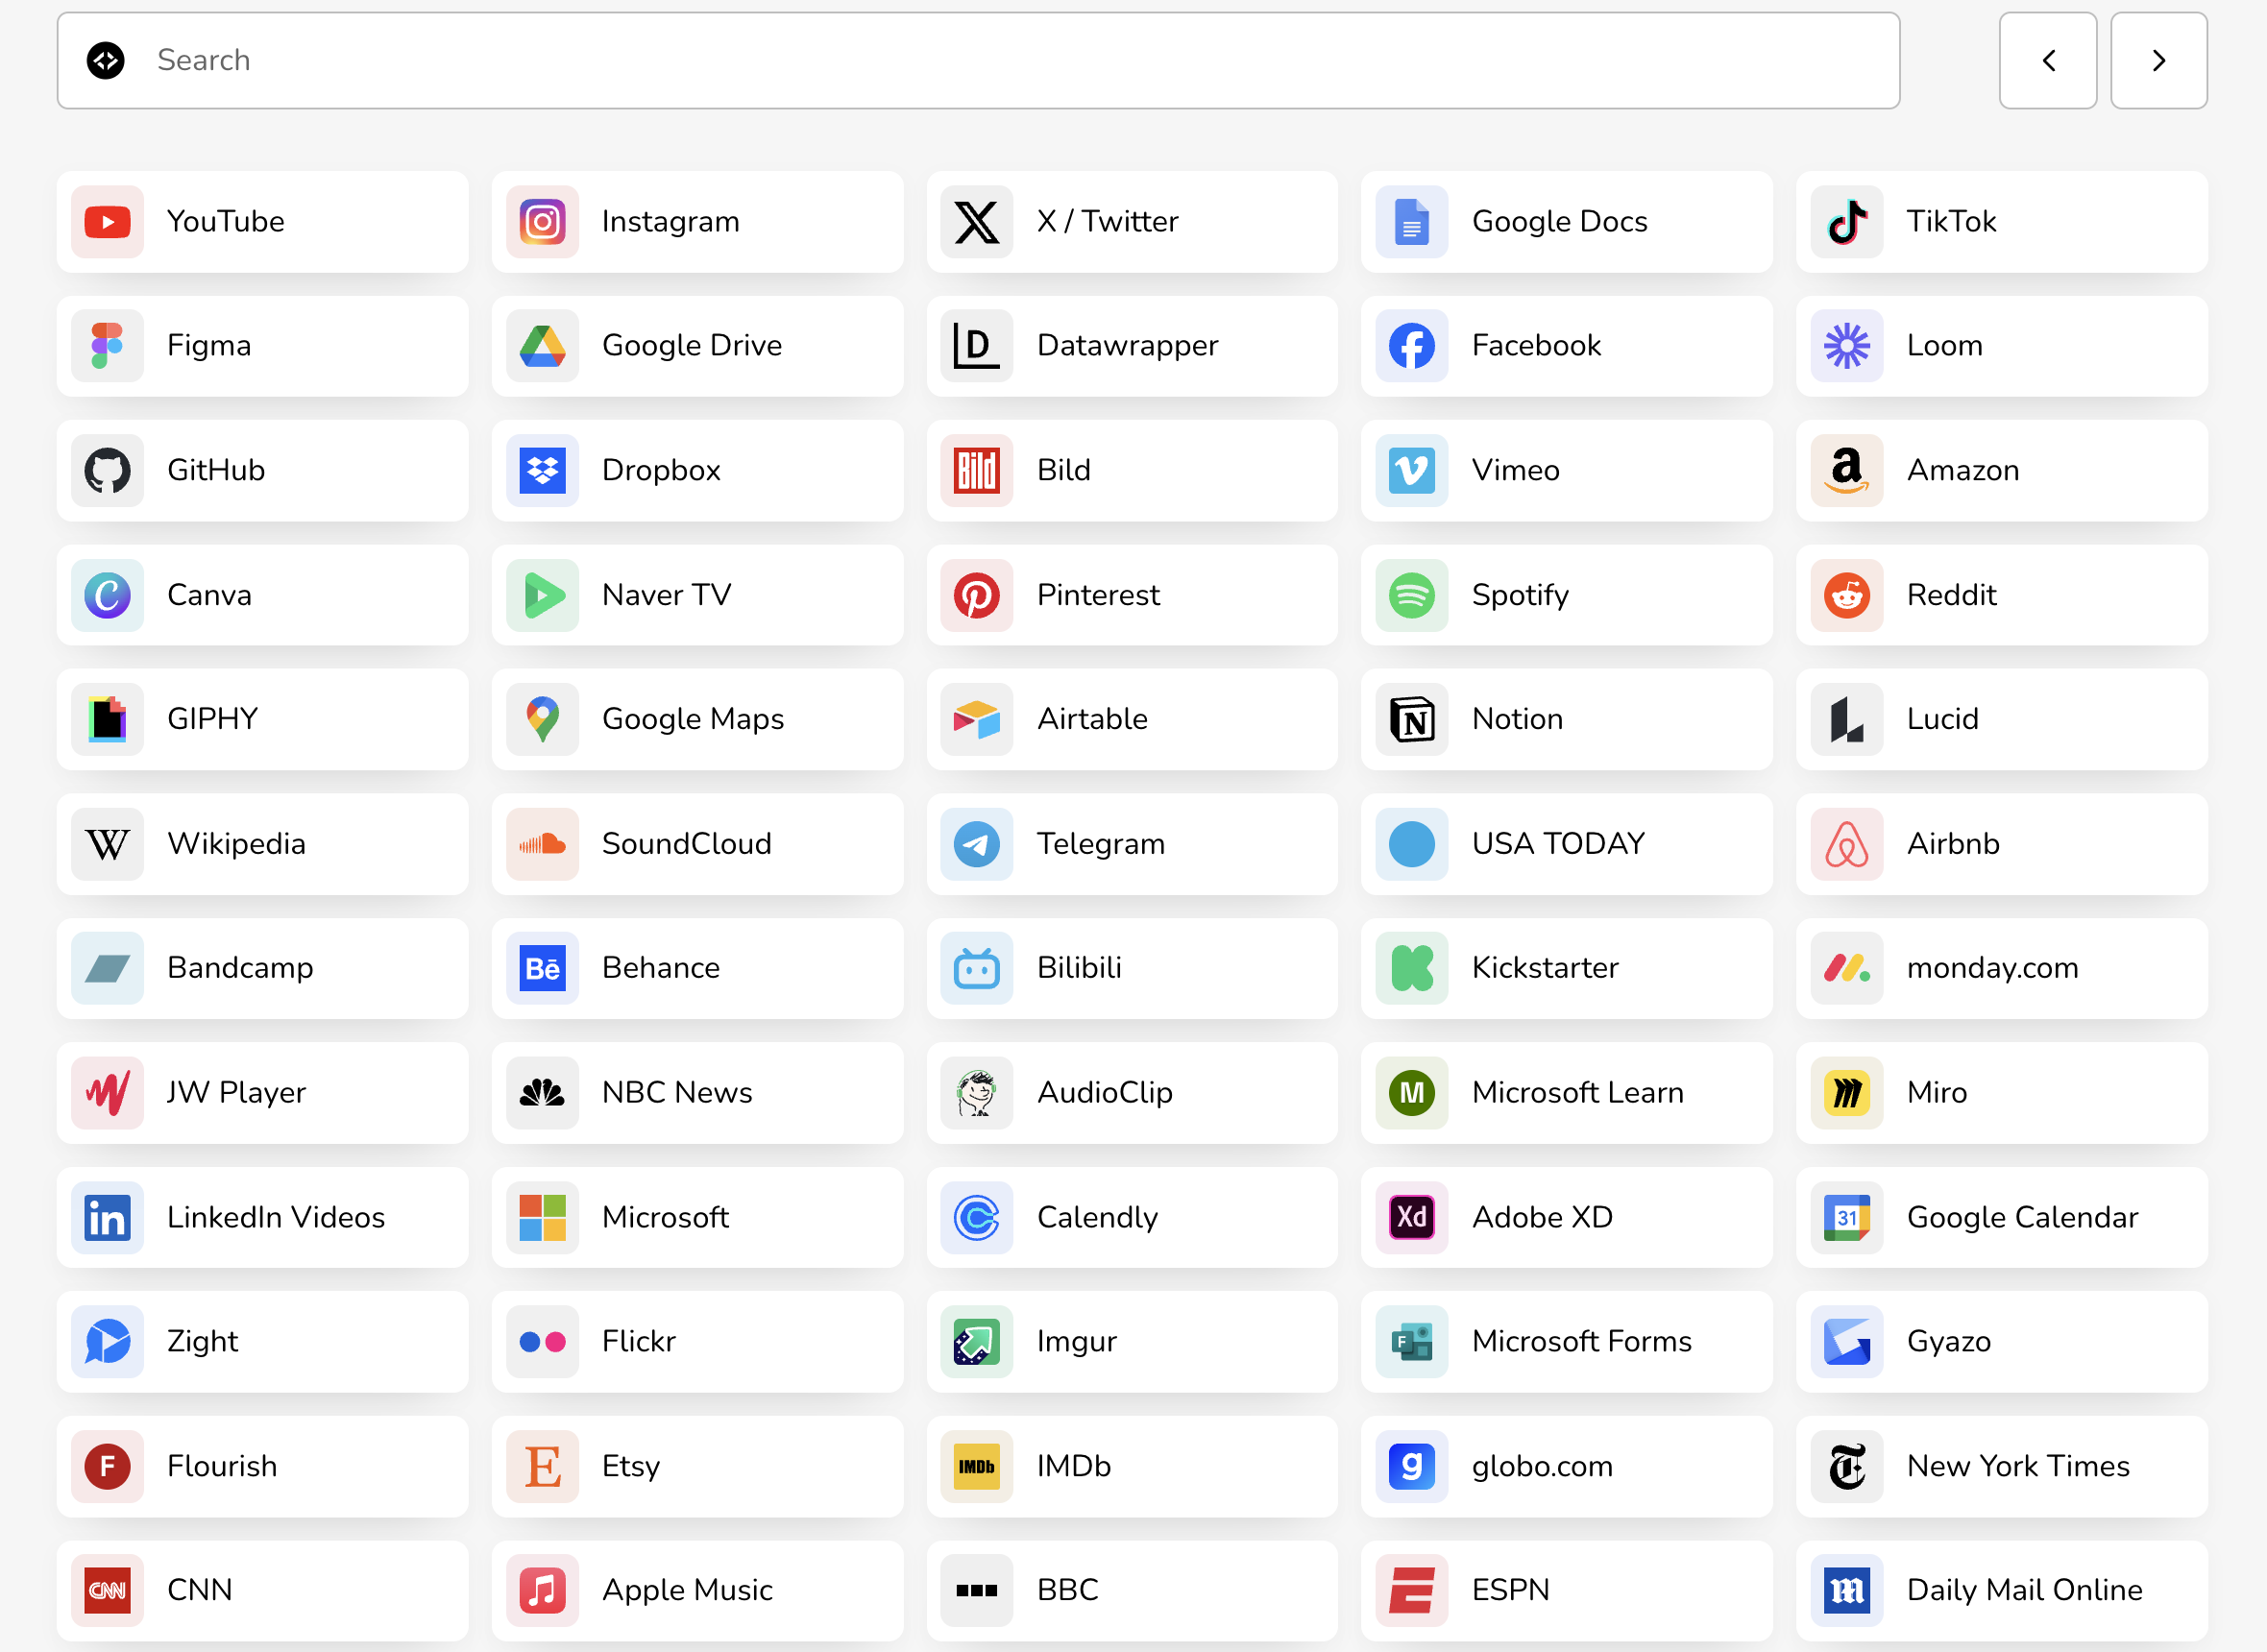Choose the monday.com card
The width and height of the screenshot is (2267, 1652).
2001,968
